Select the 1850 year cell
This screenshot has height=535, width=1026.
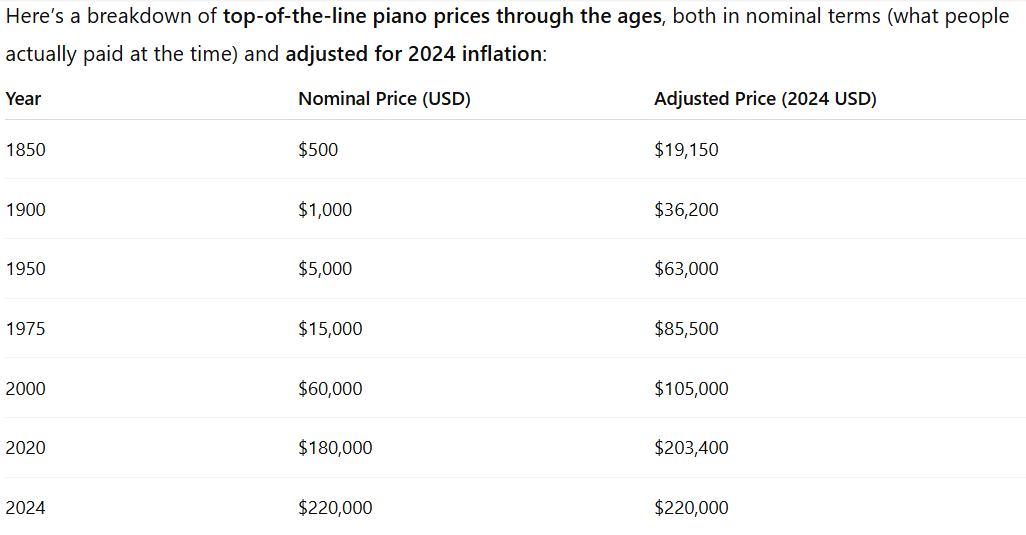tap(26, 150)
